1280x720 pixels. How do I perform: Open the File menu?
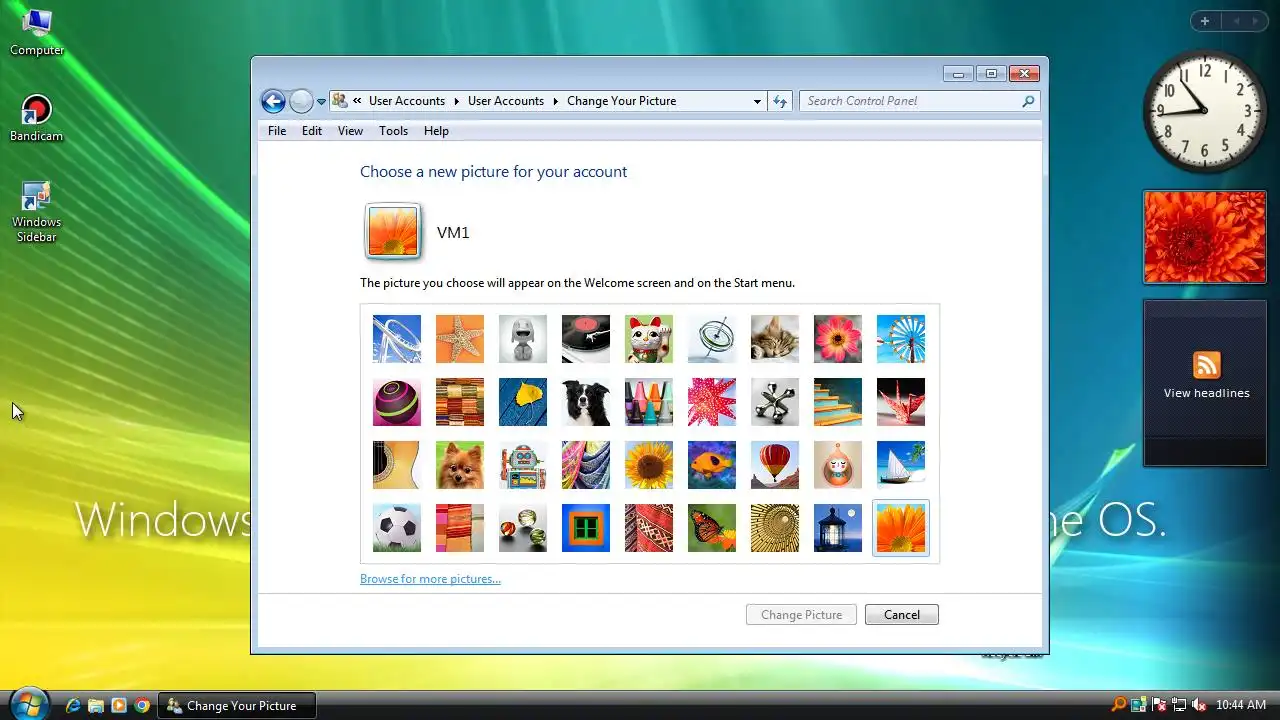277,131
